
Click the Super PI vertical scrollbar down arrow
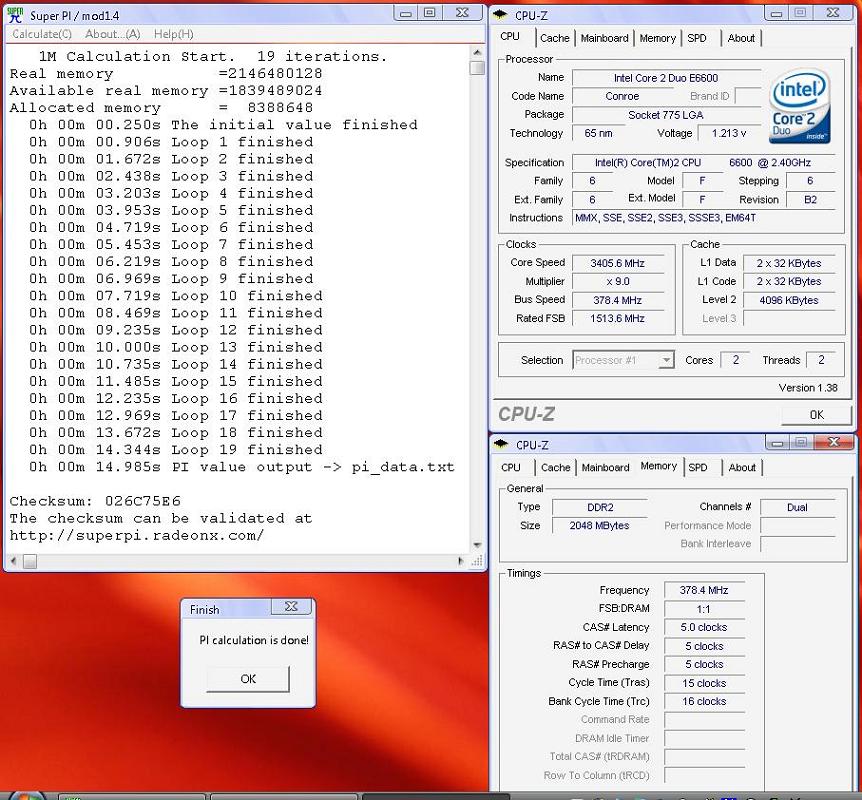pyautogui.click(x=477, y=545)
